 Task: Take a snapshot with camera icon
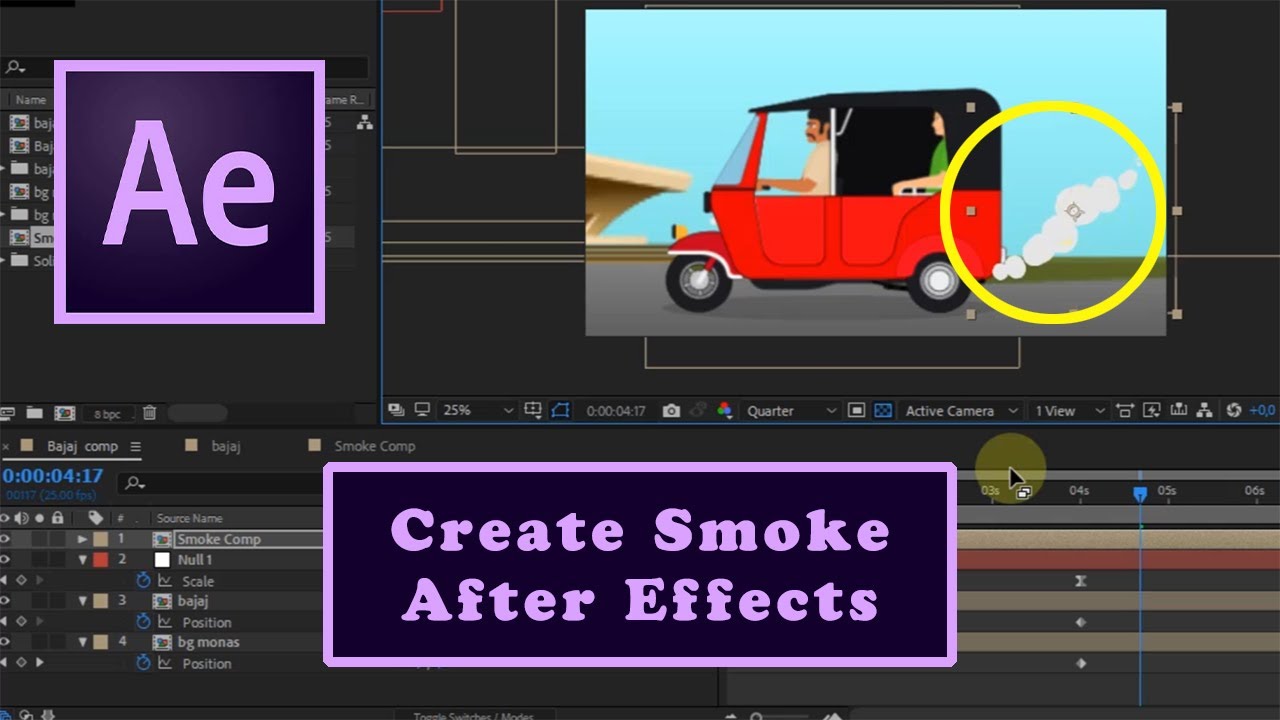coord(671,410)
